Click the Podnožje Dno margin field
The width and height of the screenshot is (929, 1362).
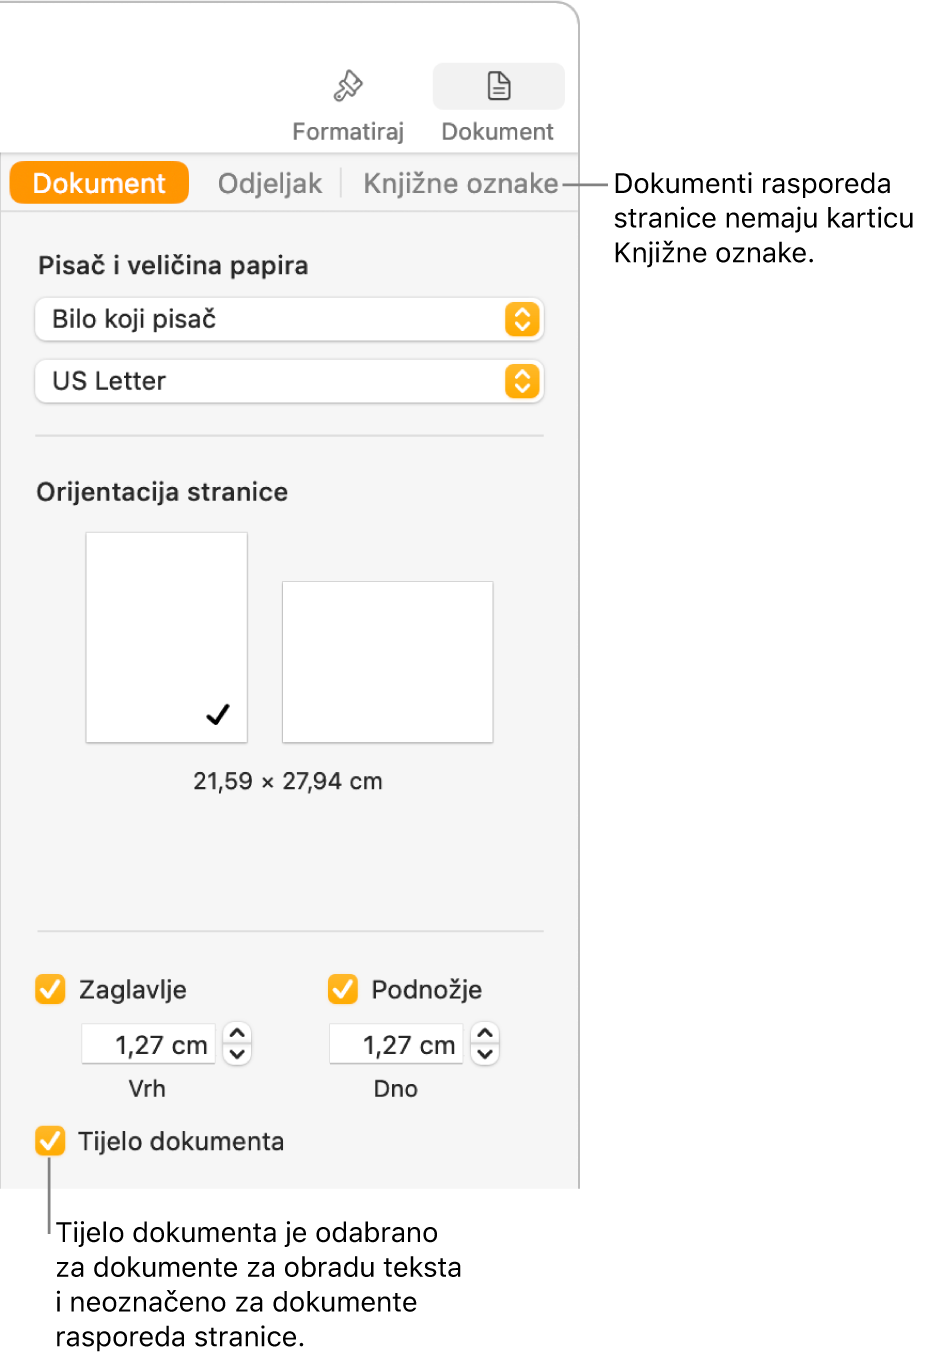click(397, 1045)
